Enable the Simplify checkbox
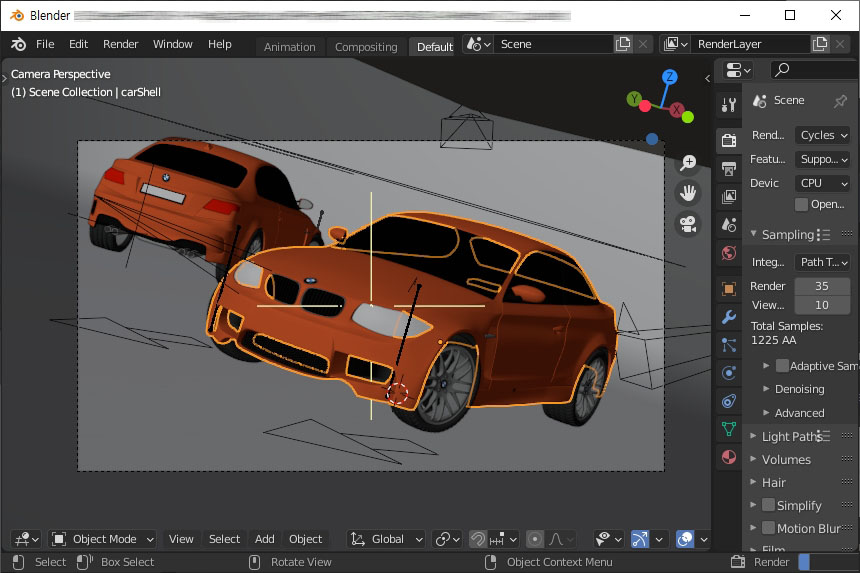This screenshot has width=860, height=573. (x=768, y=505)
